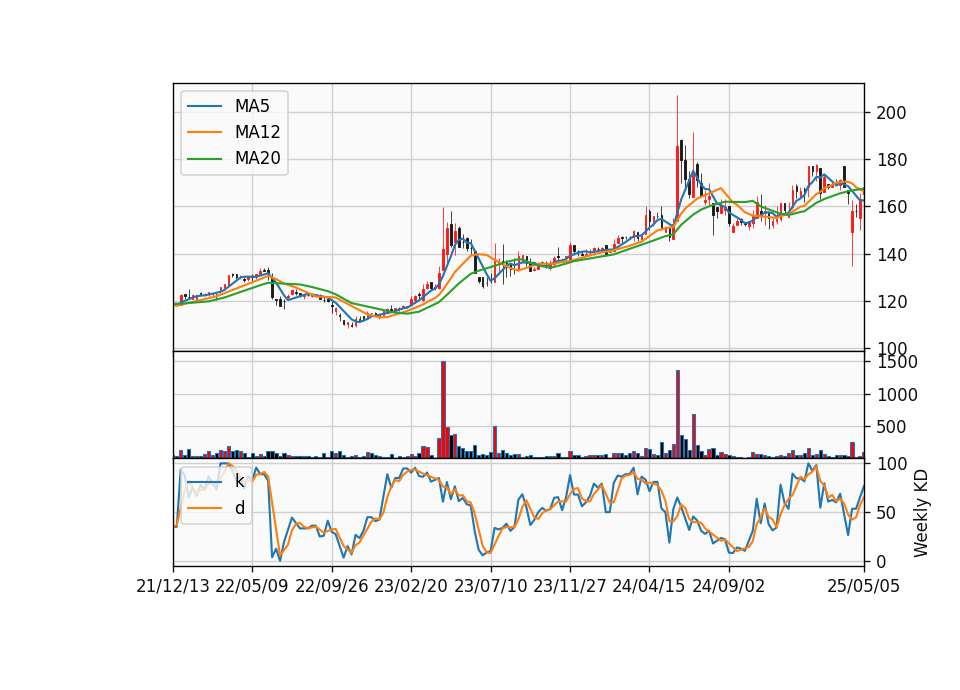Click the 24/09/02 date tick label

[729, 586]
